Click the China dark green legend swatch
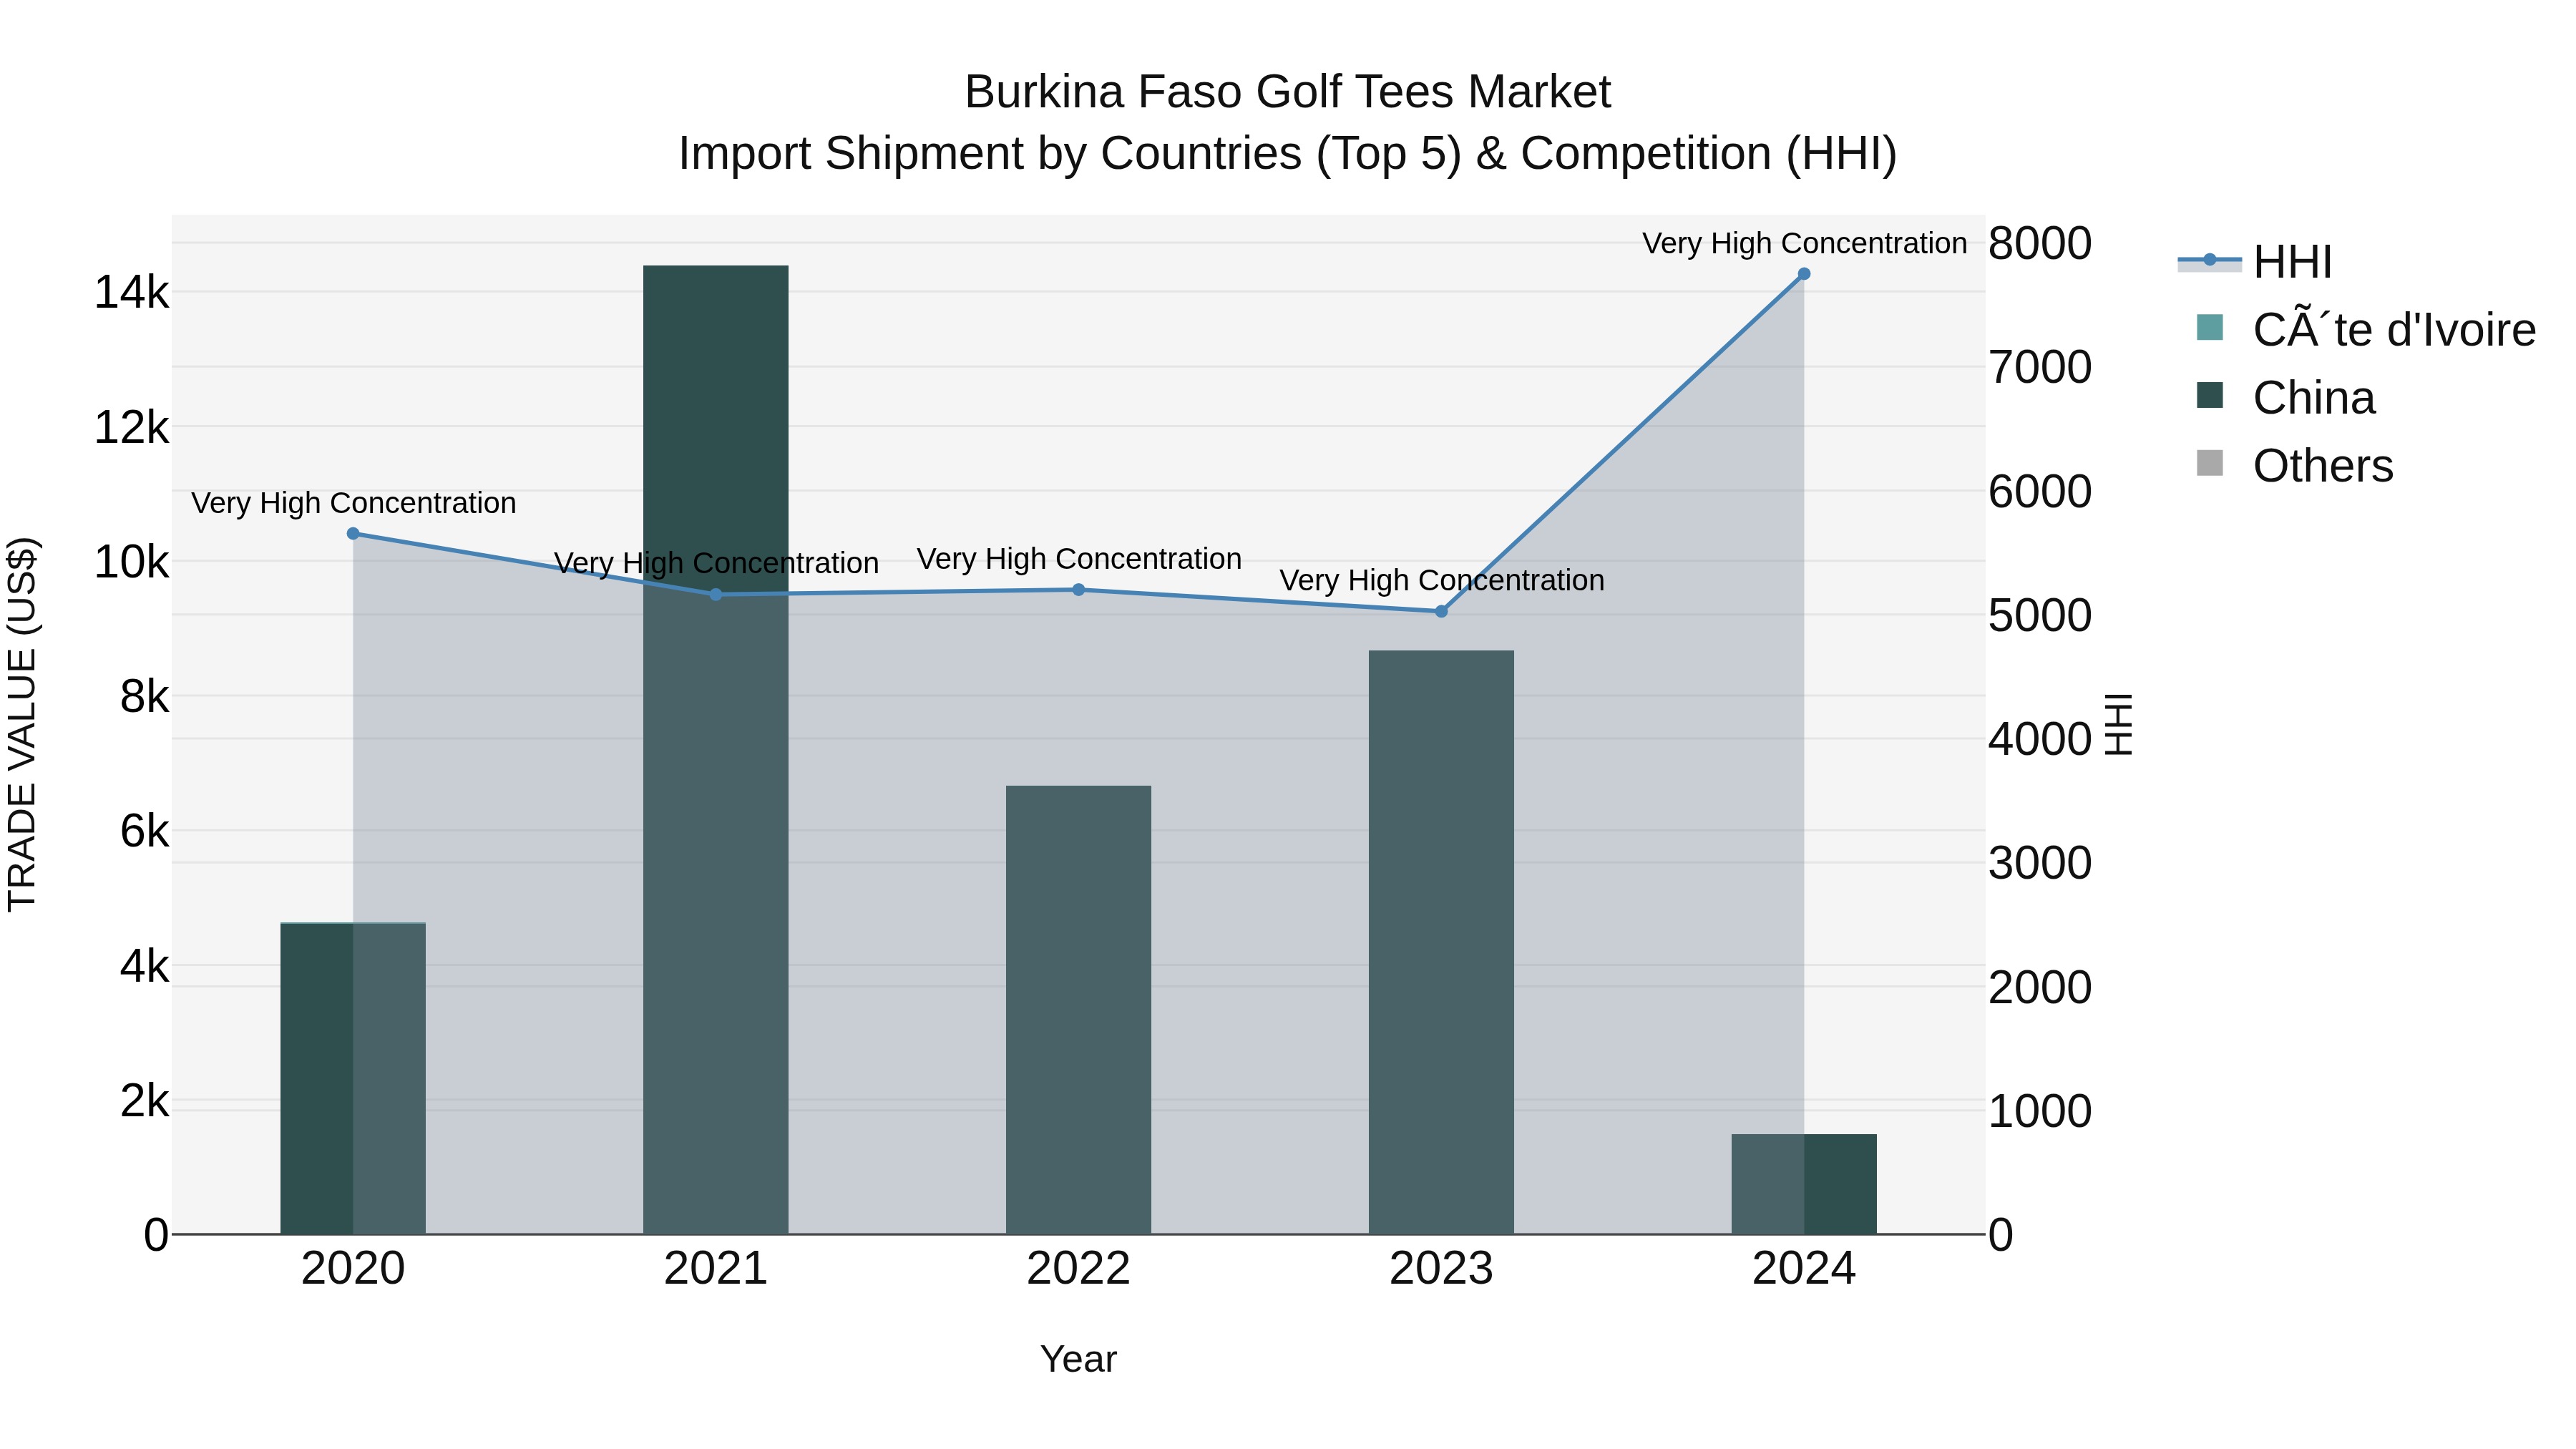Viewport: 2576px width, 1449px height. [x=2210, y=395]
